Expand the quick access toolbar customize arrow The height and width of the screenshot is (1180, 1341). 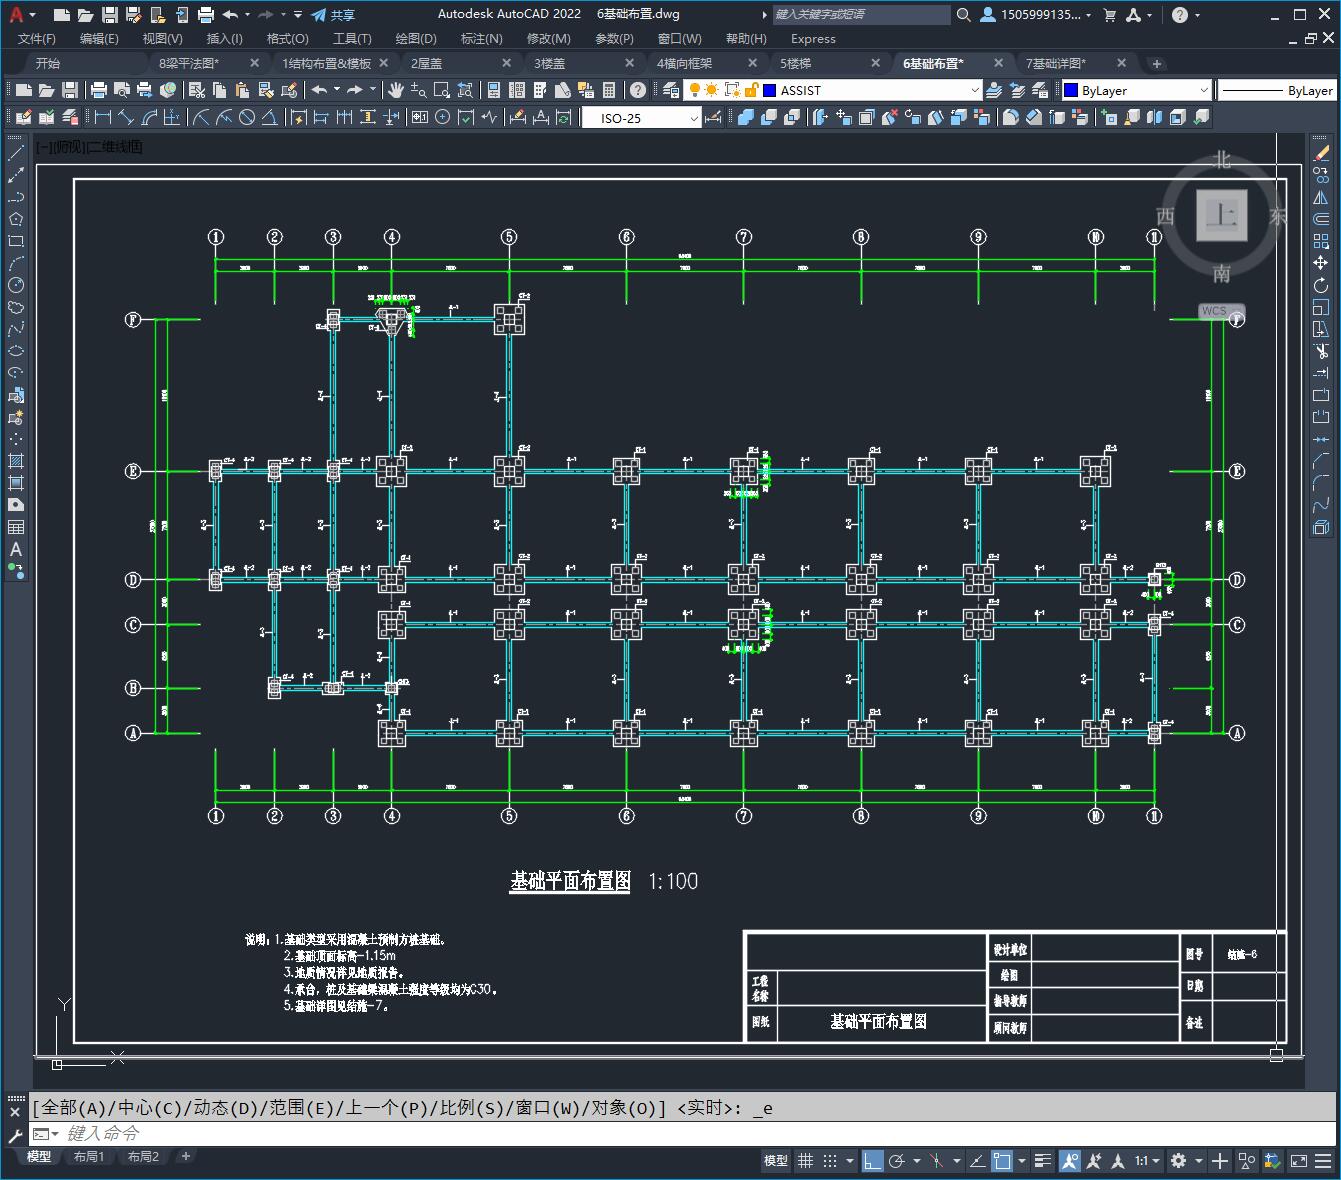tap(298, 14)
